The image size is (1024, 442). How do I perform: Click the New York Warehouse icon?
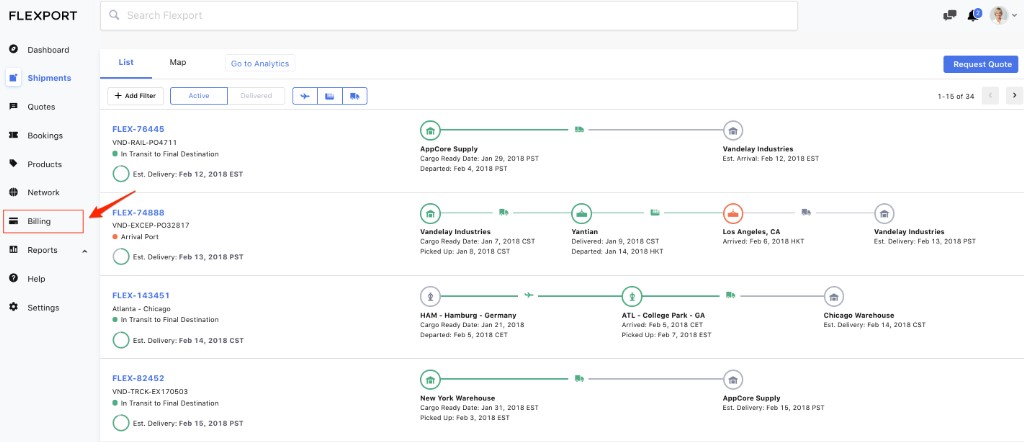430,379
